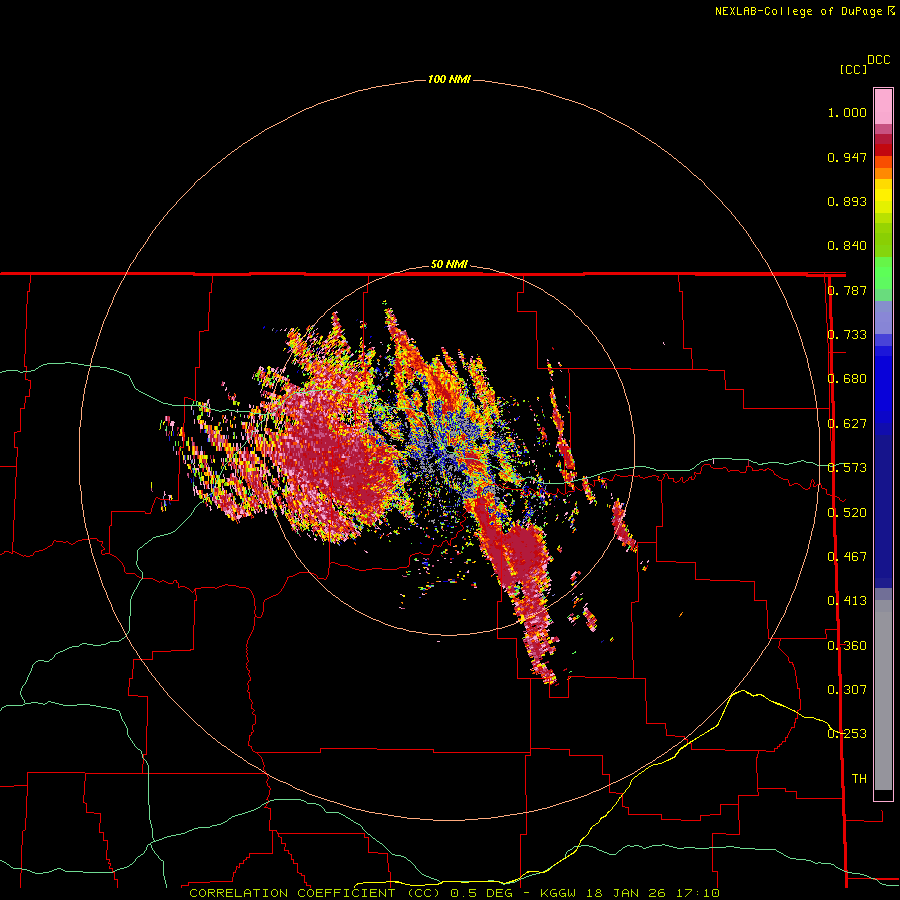900x900 pixels.
Task: Pick the light pink swatch beside 1.000
Action: tap(883, 107)
